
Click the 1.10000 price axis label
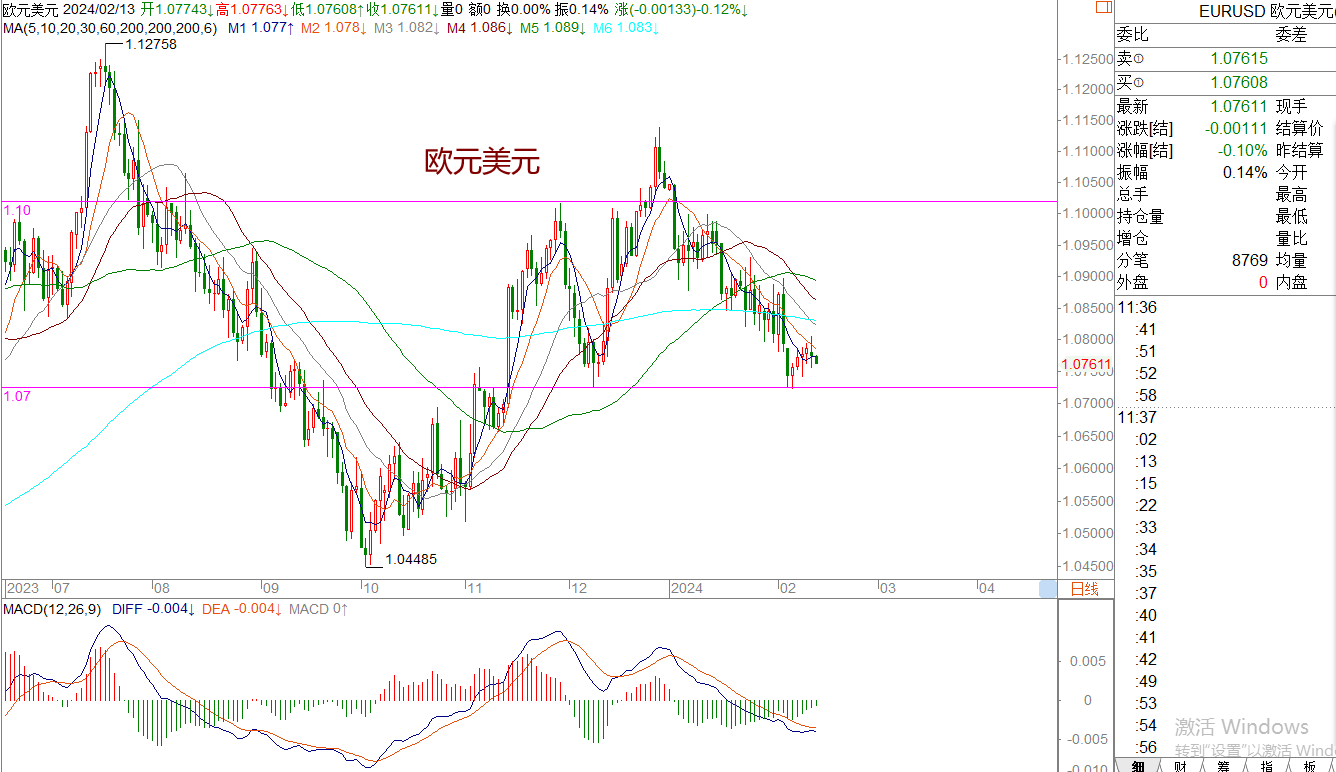click(1088, 213)
